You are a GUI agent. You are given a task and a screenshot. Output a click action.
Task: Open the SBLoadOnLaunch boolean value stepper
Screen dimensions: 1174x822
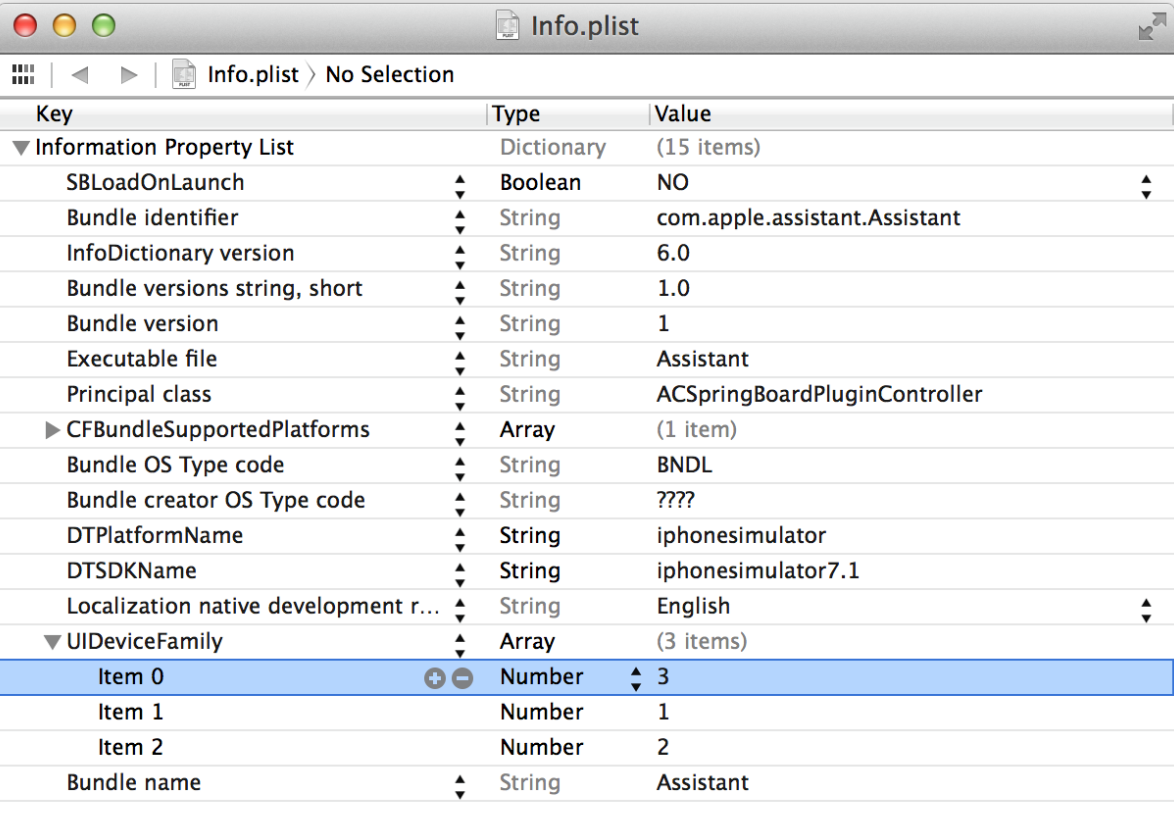[1145, 184]
